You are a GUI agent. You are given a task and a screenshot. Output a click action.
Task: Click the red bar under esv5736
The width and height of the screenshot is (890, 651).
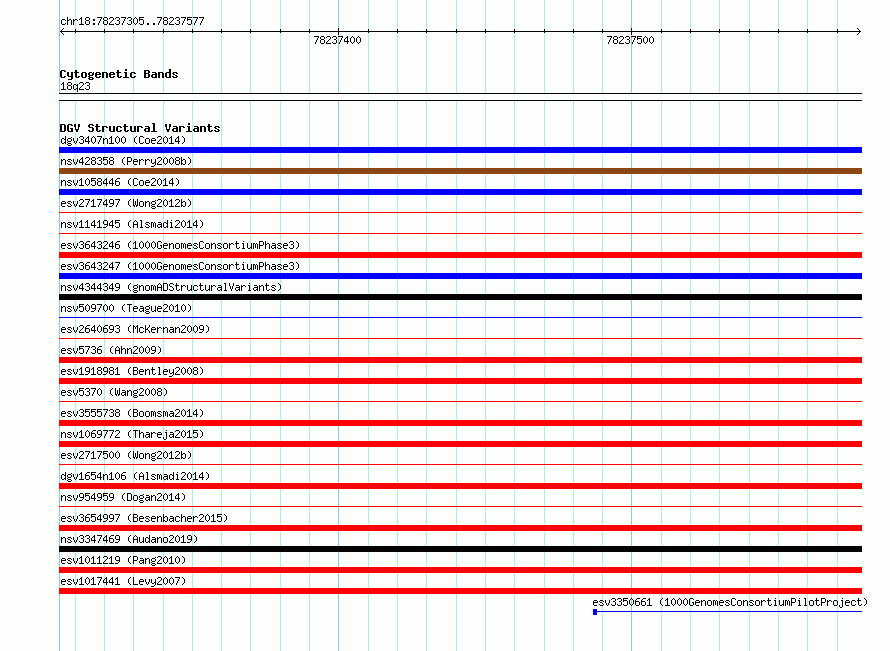(460, 360)
